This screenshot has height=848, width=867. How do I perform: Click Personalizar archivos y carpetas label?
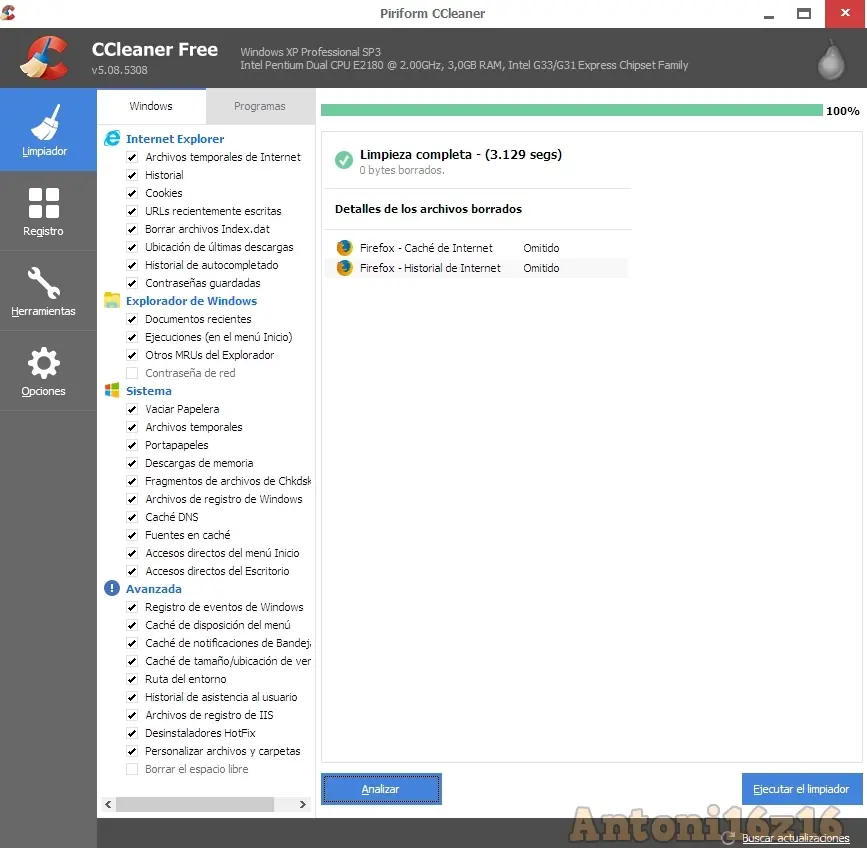point(223,751)
